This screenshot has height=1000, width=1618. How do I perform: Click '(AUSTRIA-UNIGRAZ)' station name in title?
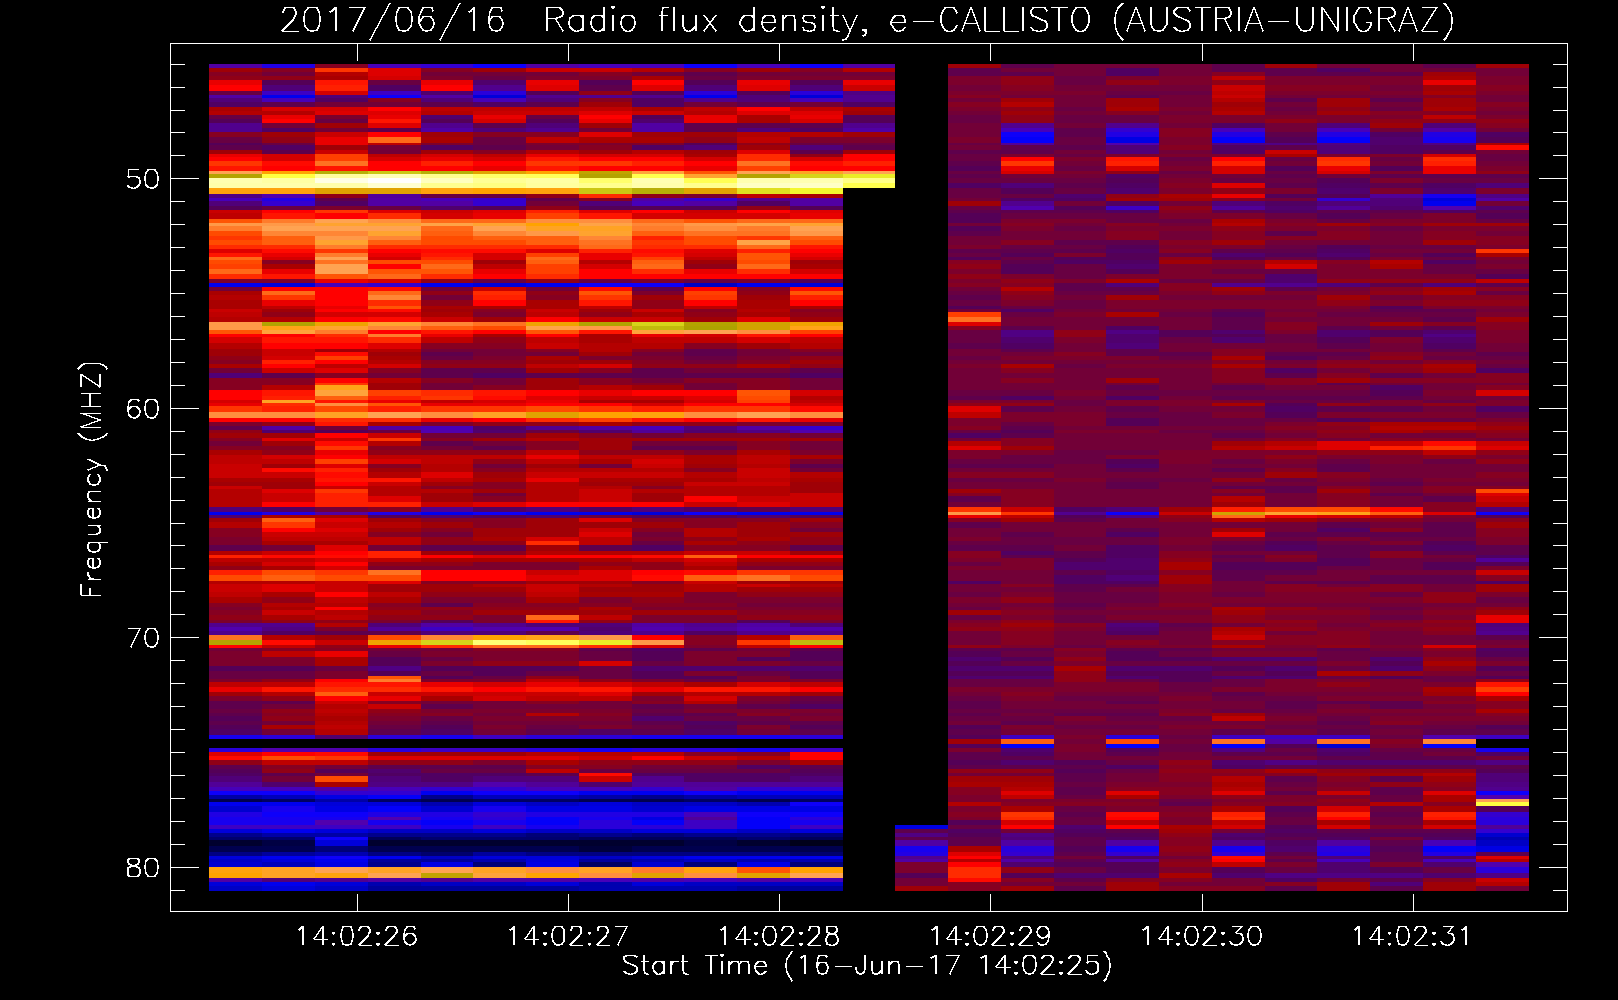(x=1283, y=21)
